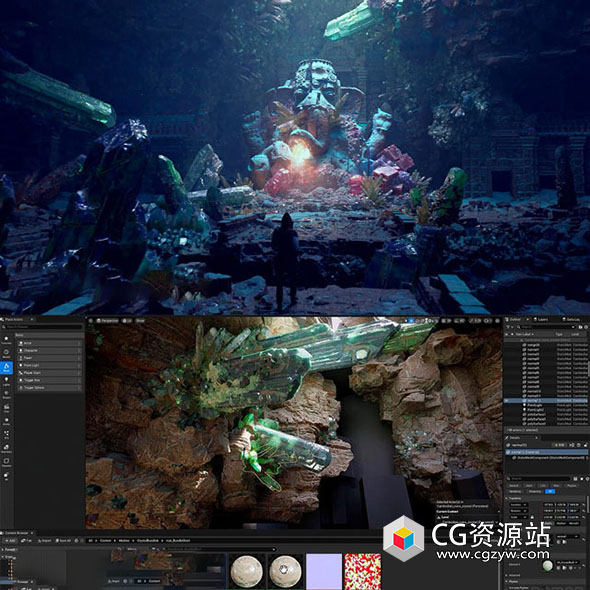Open the Outliner filter funnel icon
590x590 pixels.
click(x=508, y=327)
